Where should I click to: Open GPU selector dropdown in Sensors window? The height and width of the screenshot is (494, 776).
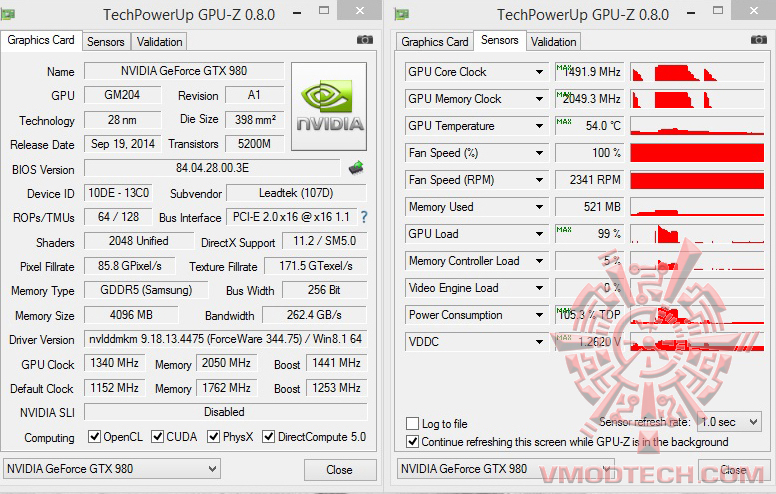505,468
